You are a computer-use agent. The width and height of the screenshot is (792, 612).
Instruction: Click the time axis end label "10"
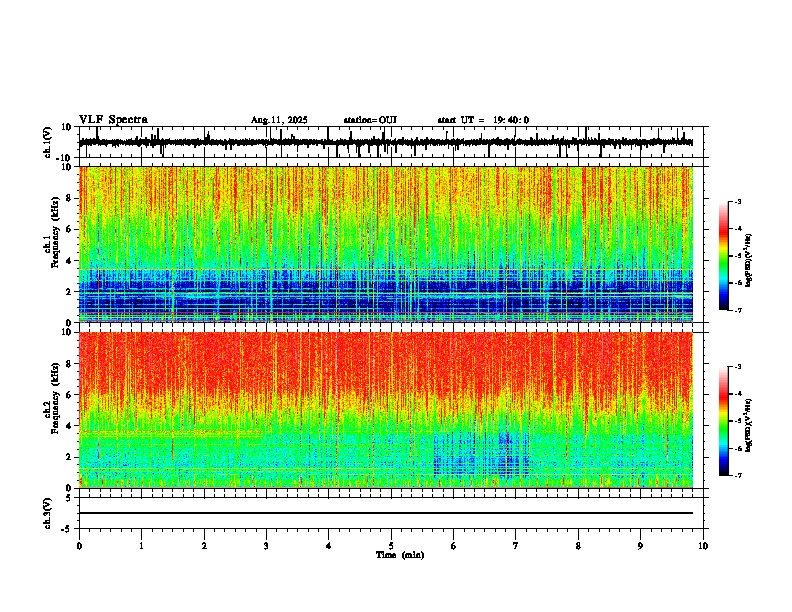[x=703, y=546]
